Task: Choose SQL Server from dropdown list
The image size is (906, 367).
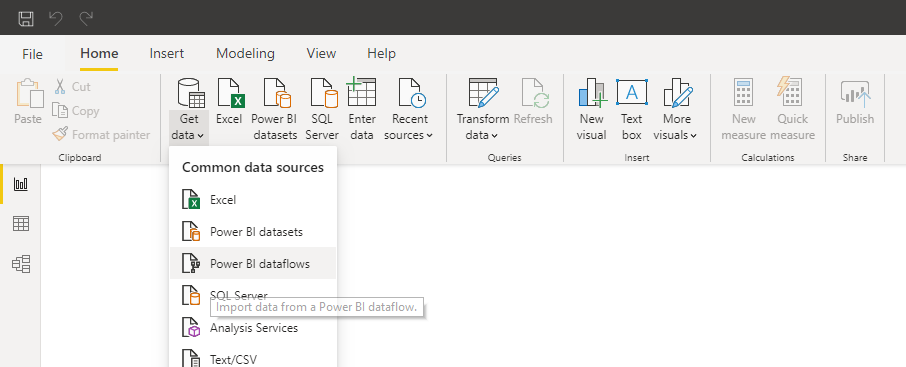Action: click(253, 295)
